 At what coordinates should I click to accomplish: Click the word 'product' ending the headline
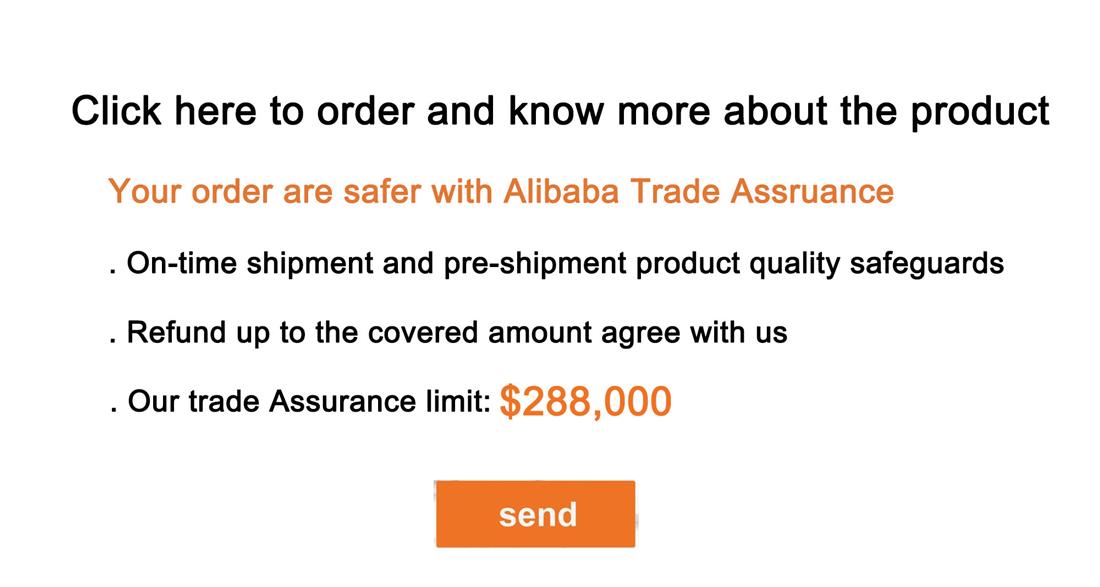point(980,113)
